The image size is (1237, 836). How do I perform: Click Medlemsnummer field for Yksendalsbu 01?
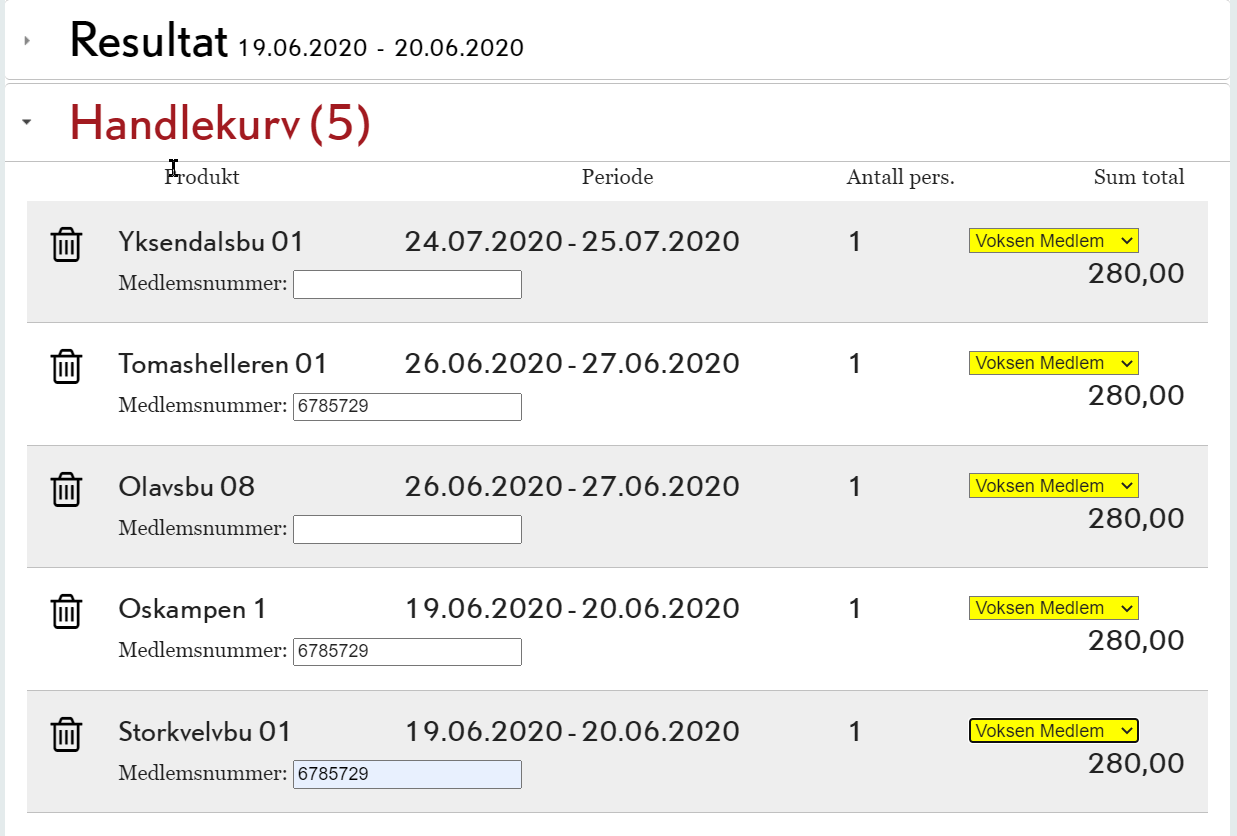pyautogui.click(x=407, y=284)
